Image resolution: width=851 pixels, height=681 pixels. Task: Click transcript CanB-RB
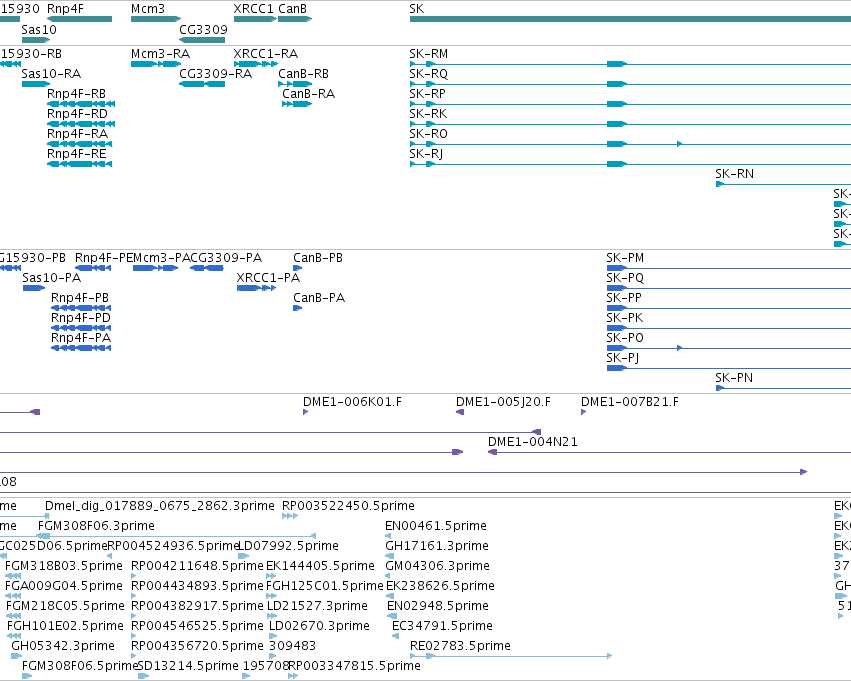(295, 84)
